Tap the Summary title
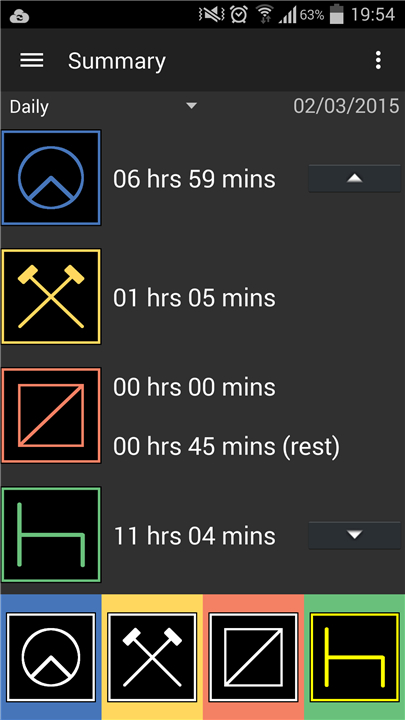Viewport: 405px width, 720px height. (117, 61)
